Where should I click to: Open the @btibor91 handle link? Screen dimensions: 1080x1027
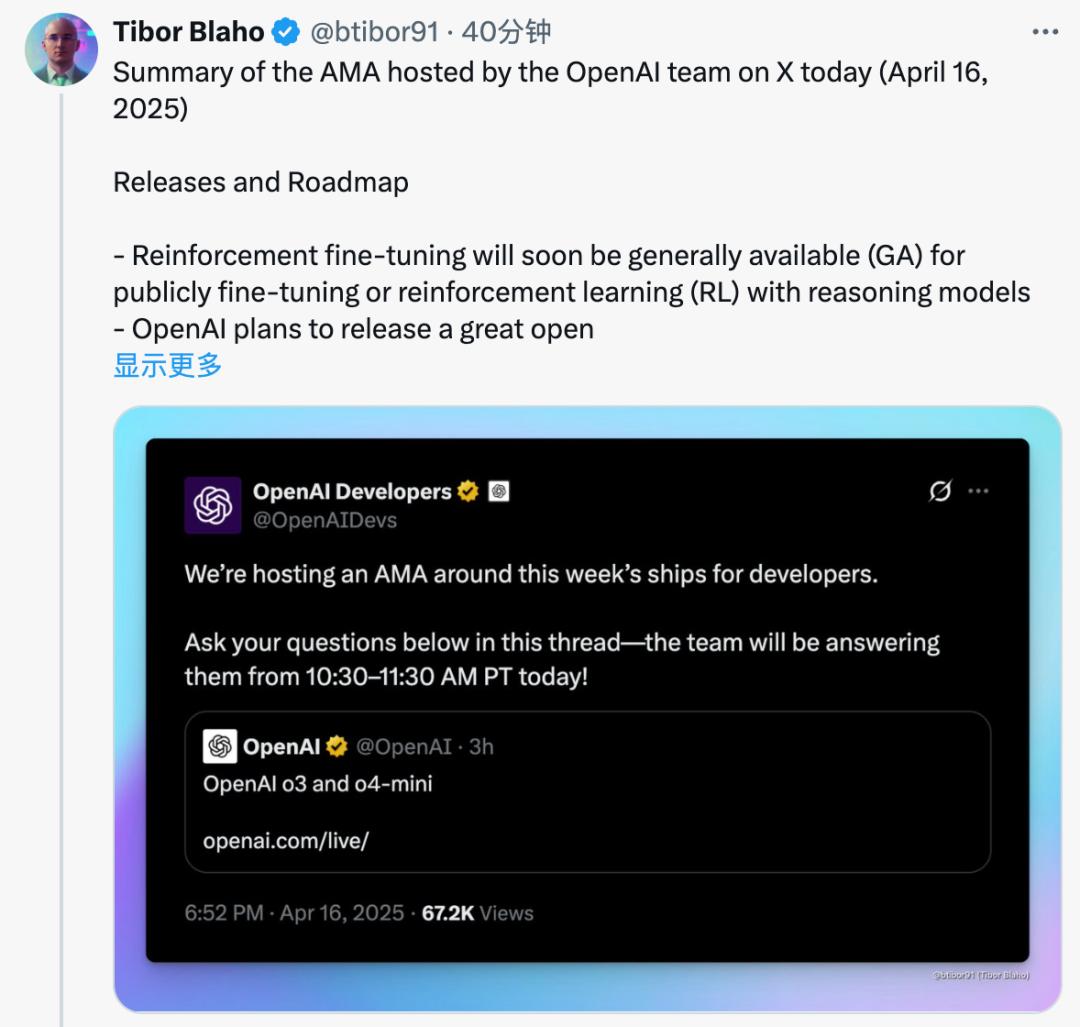(374, 32)
